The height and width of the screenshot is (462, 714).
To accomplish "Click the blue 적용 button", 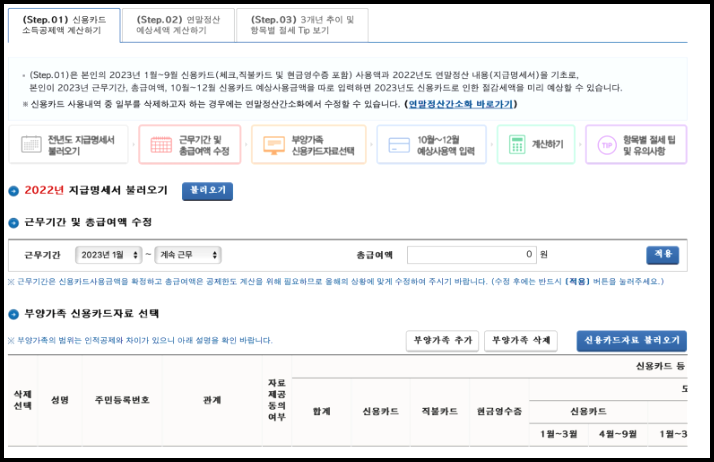I will pos(663,254).
